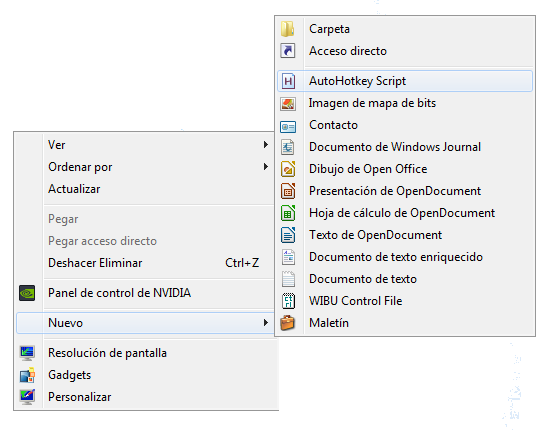The height and width of the screenshot is (430, 555).
Task: Click the Acceso directo shortcut arrow icon
Action: 287,51
